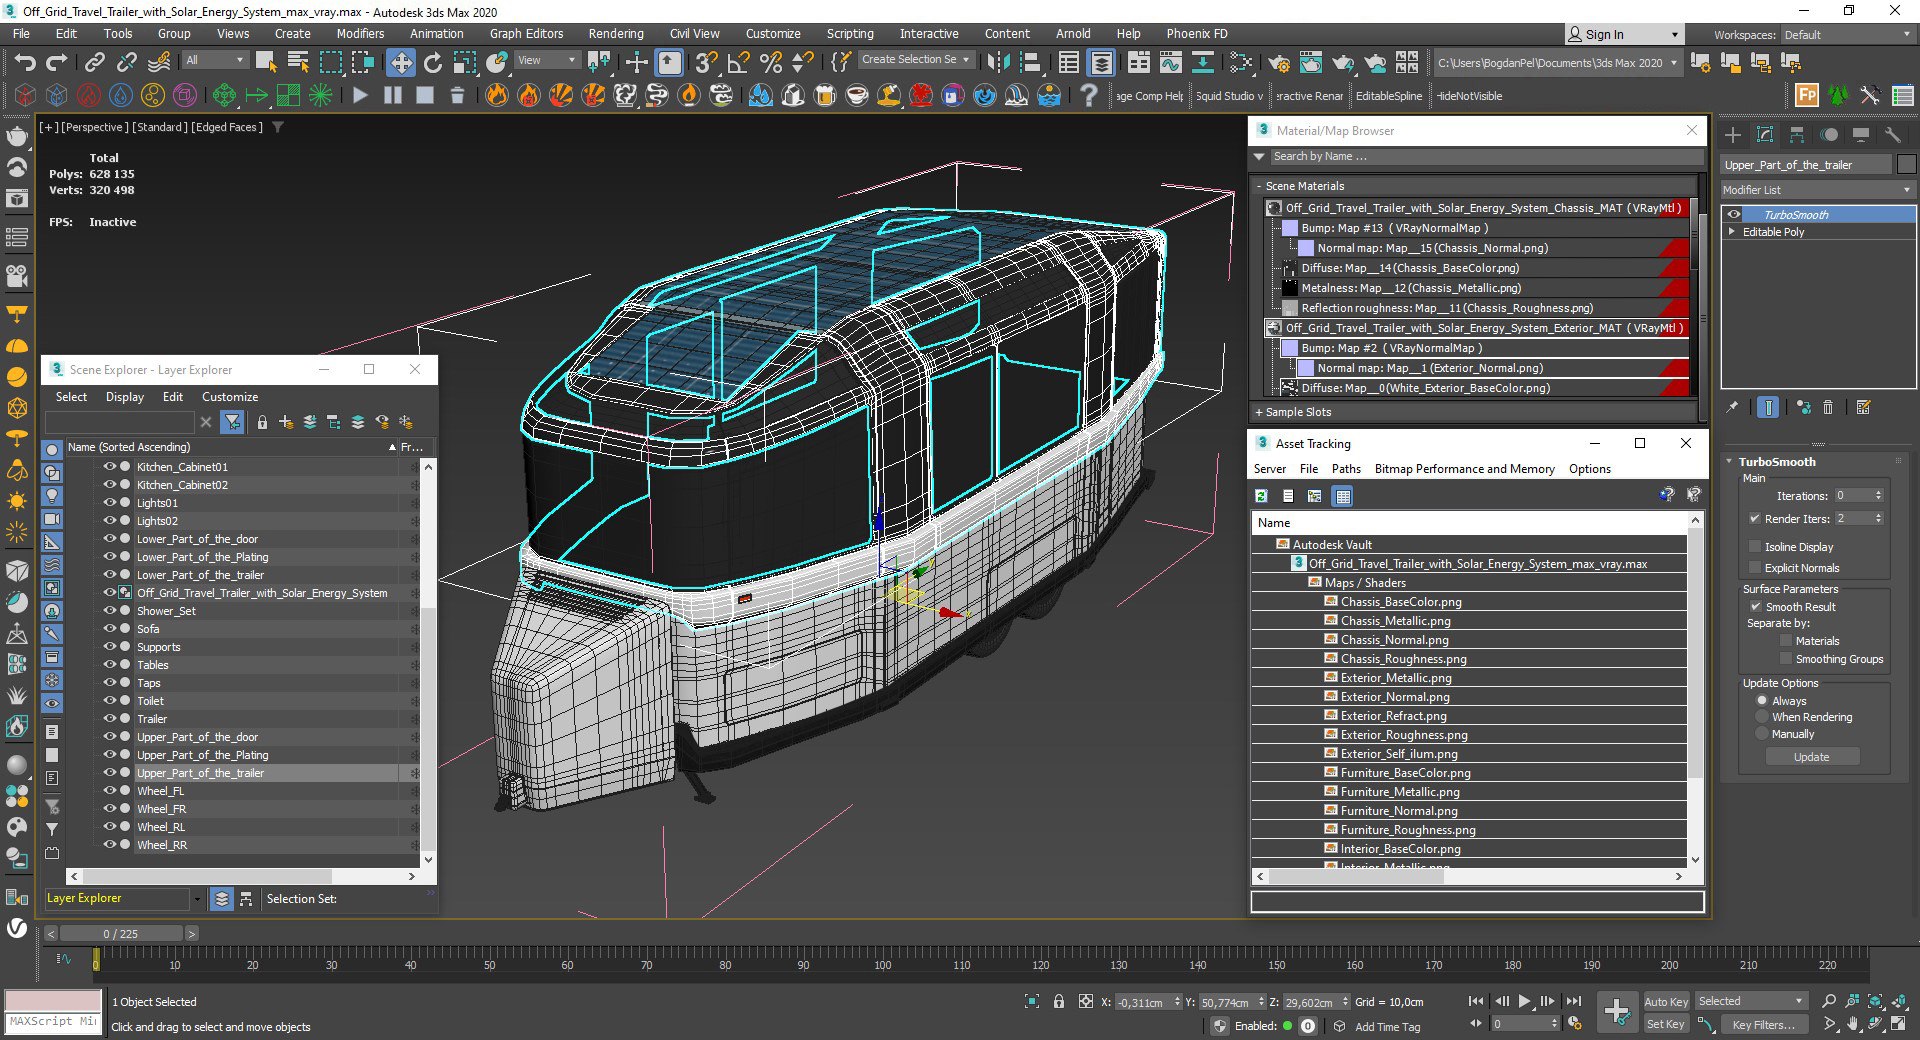Uncheck the Smooth Result checkbox
The image size is (1920, 1040).
(x=1755, y=607)
